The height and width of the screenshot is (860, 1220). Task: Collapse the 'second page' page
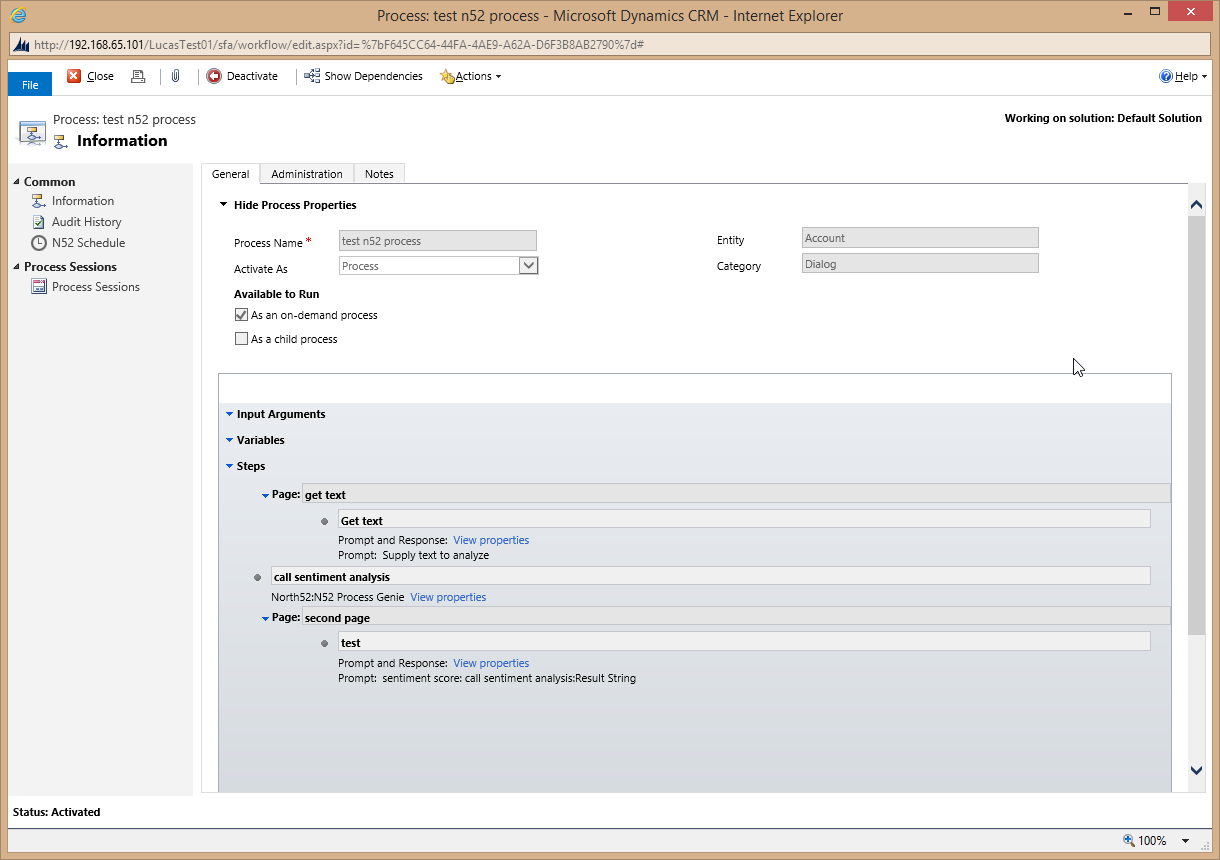(x=265, y=619)
